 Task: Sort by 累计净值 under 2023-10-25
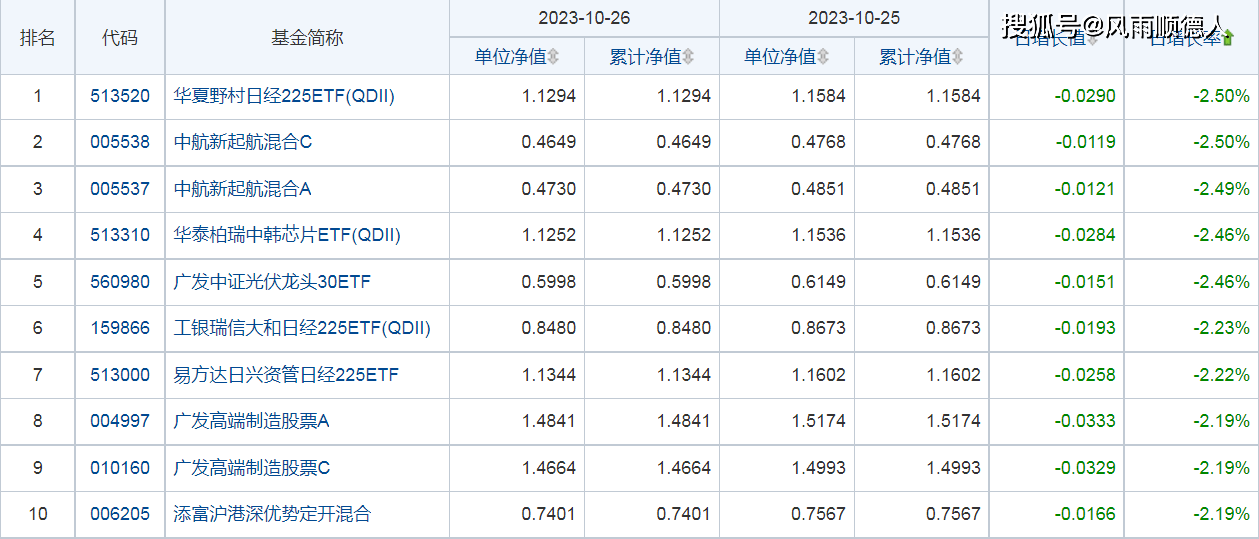[921, 57]
